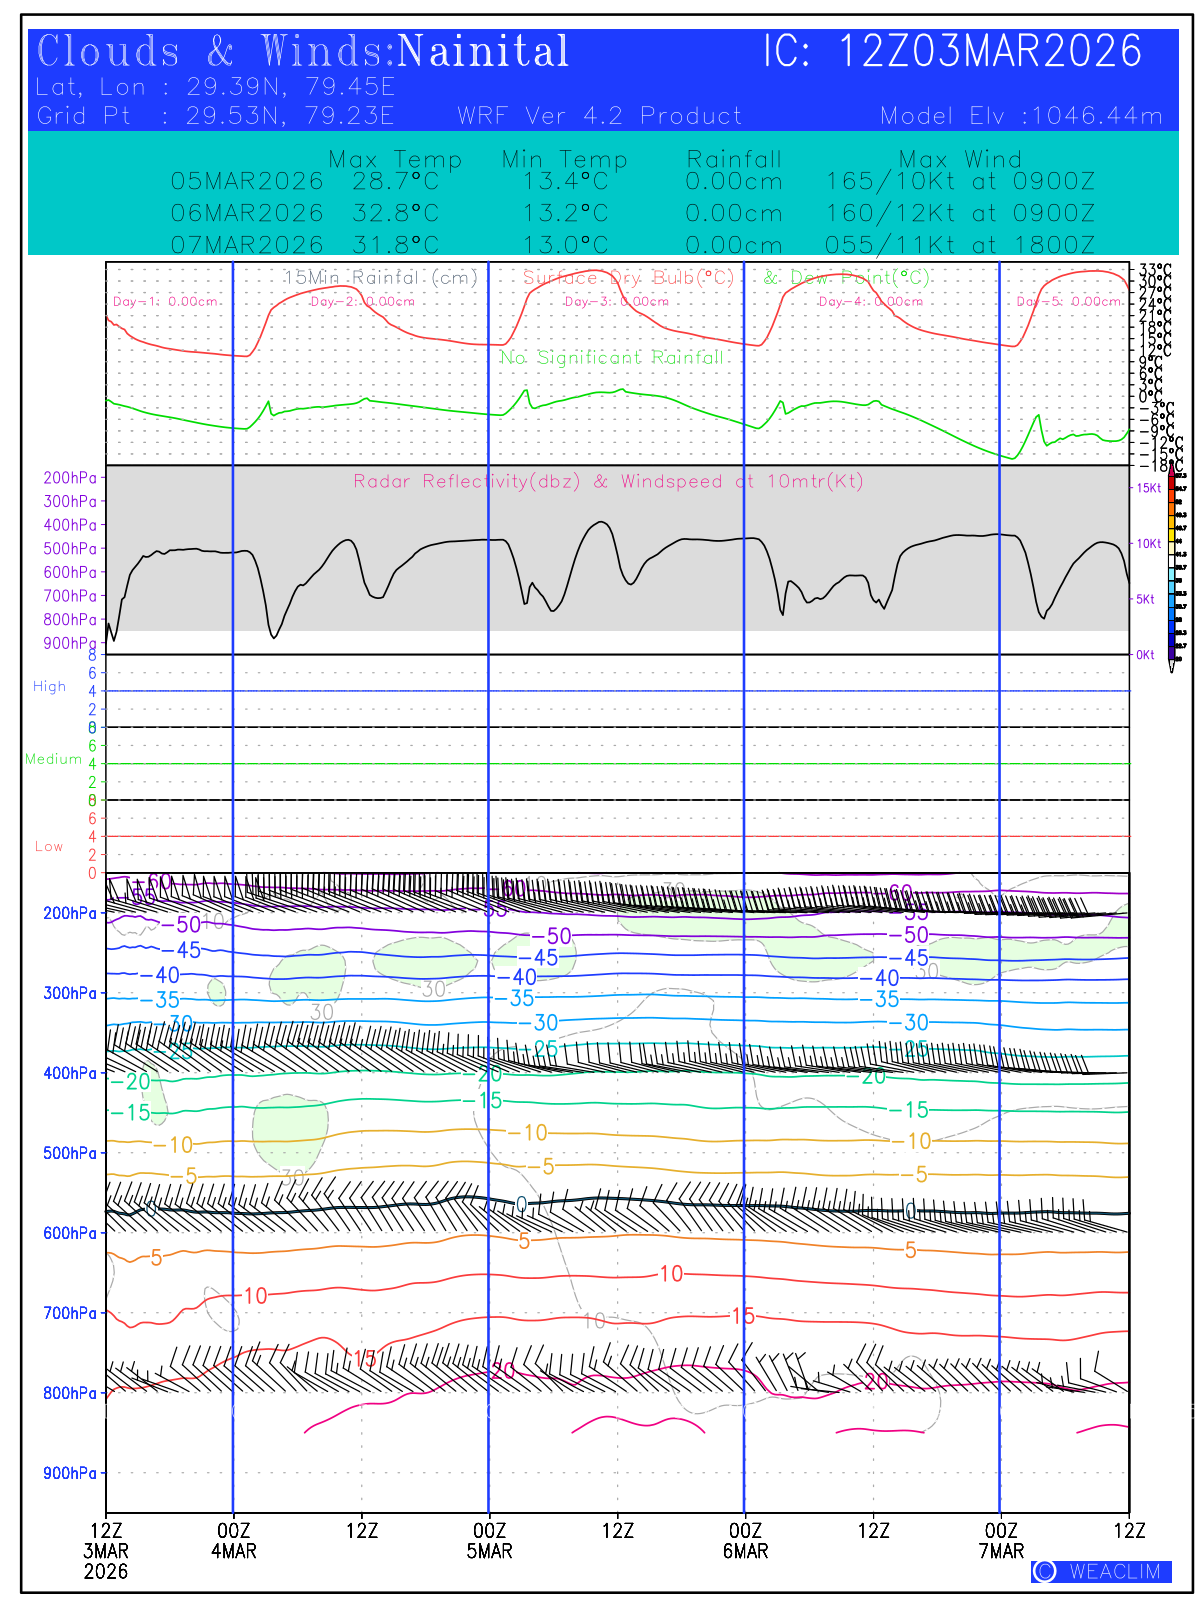Click the No Significant Rainfall message
The height and width of the screenshot is (1600, 1200).
point(610,357)
